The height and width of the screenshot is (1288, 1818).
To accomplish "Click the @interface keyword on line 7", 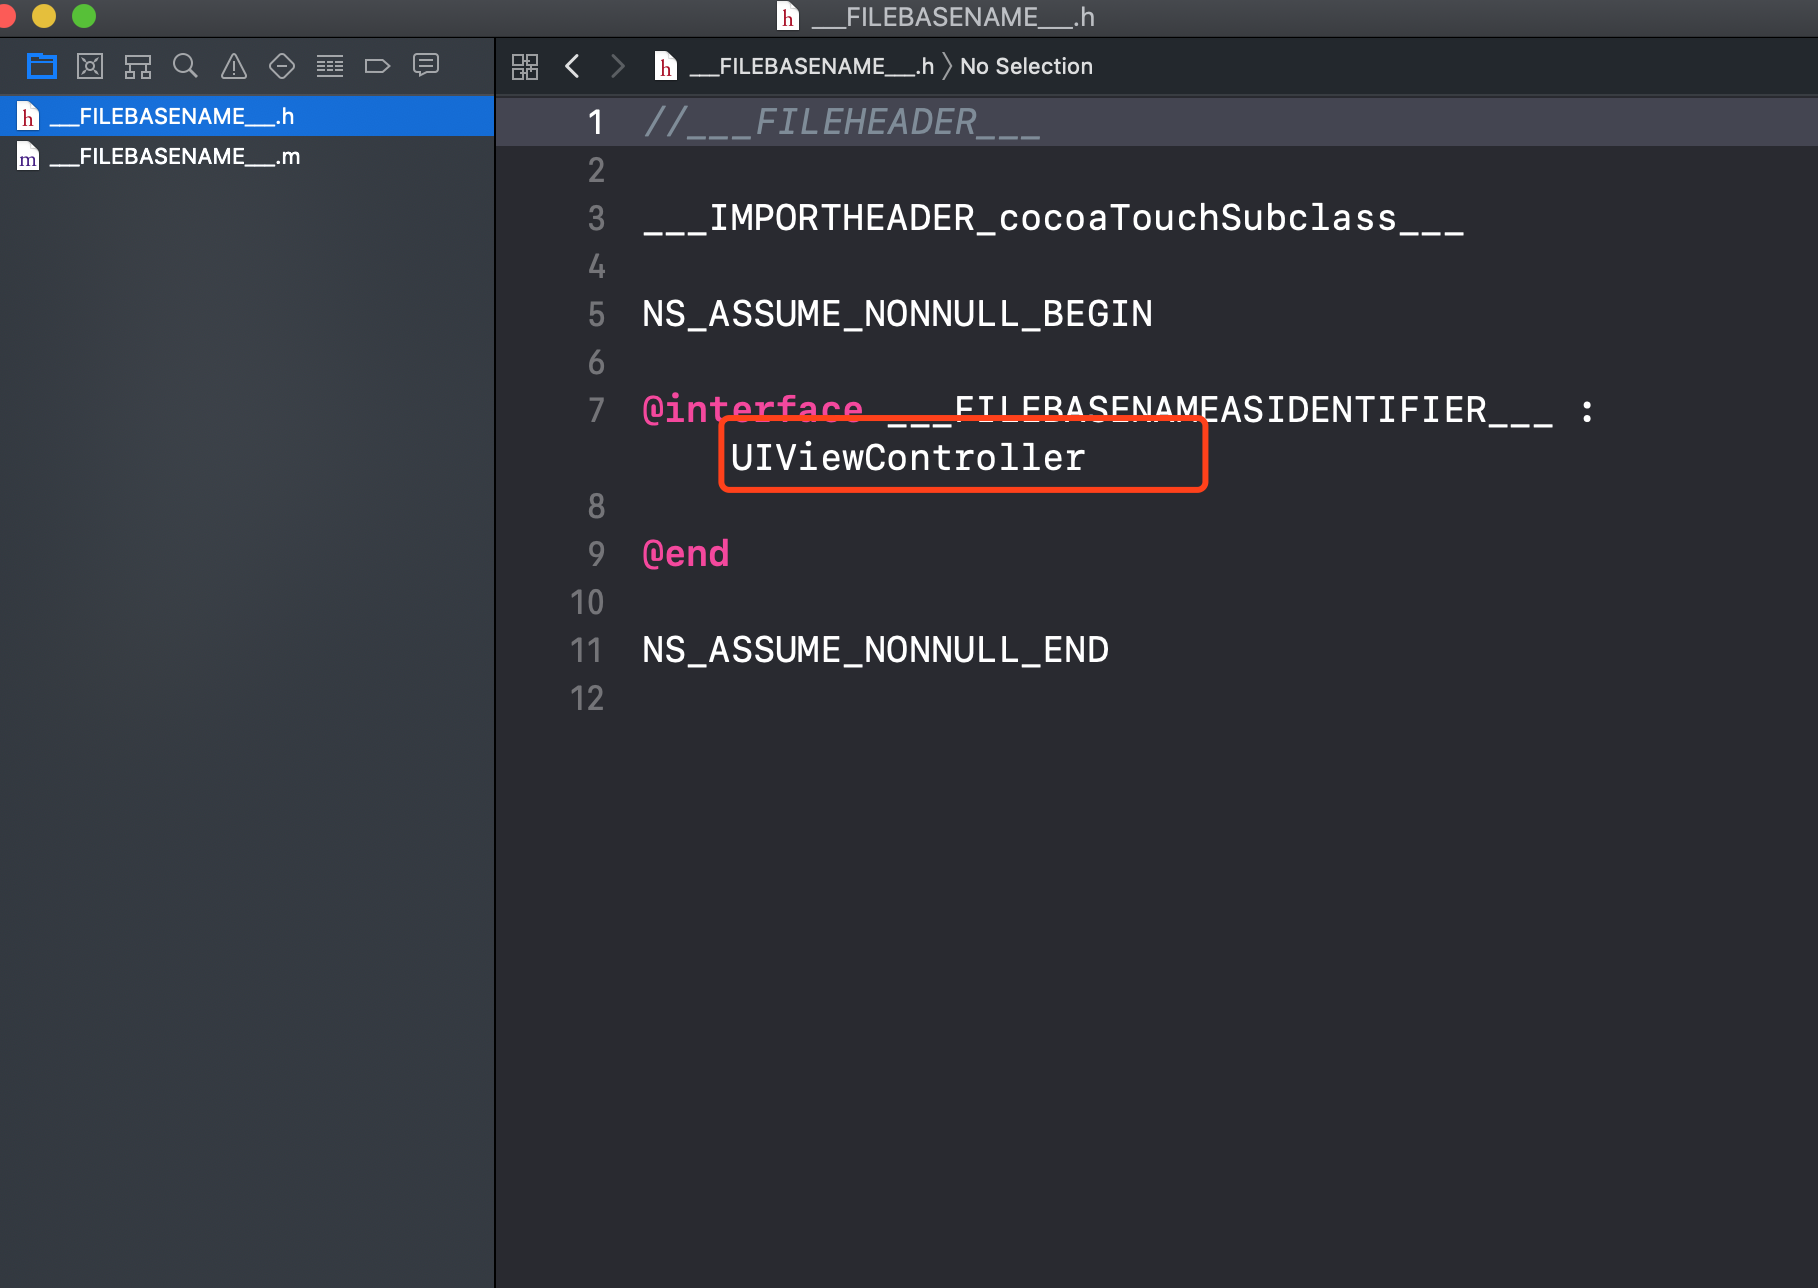I will (752, 409).
